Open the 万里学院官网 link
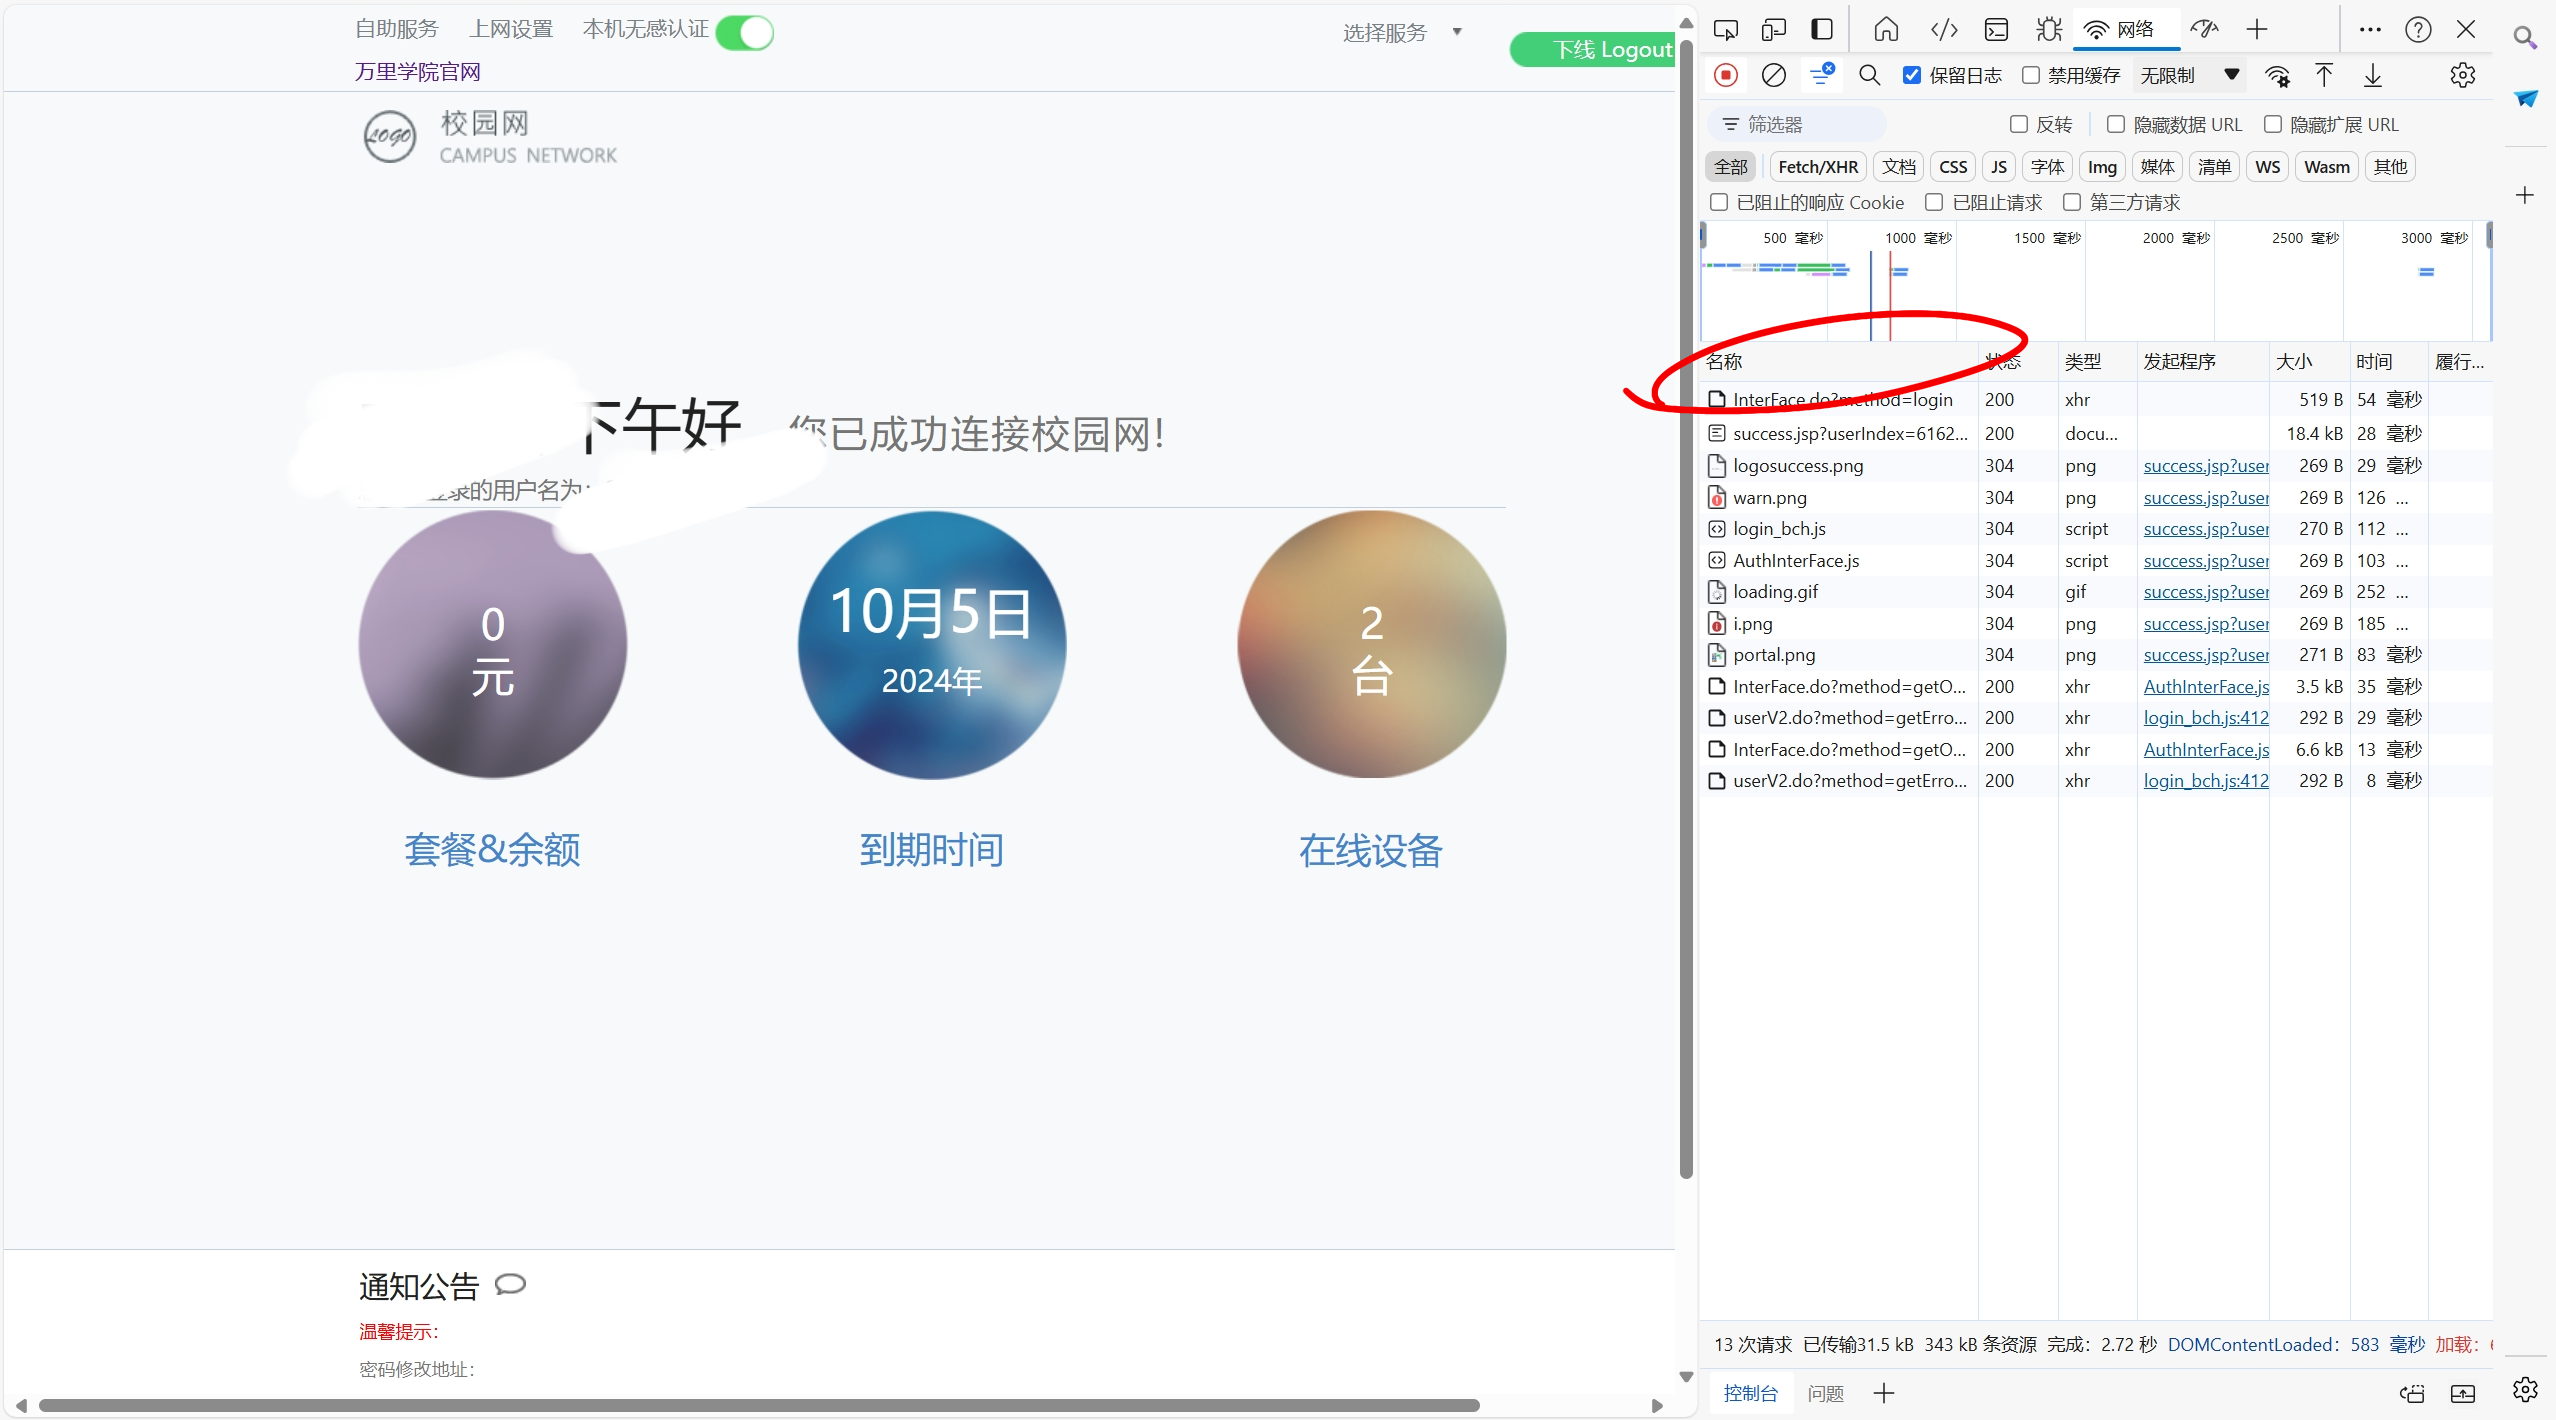This screenshot has width=2556, height=1420. point(418,72)
